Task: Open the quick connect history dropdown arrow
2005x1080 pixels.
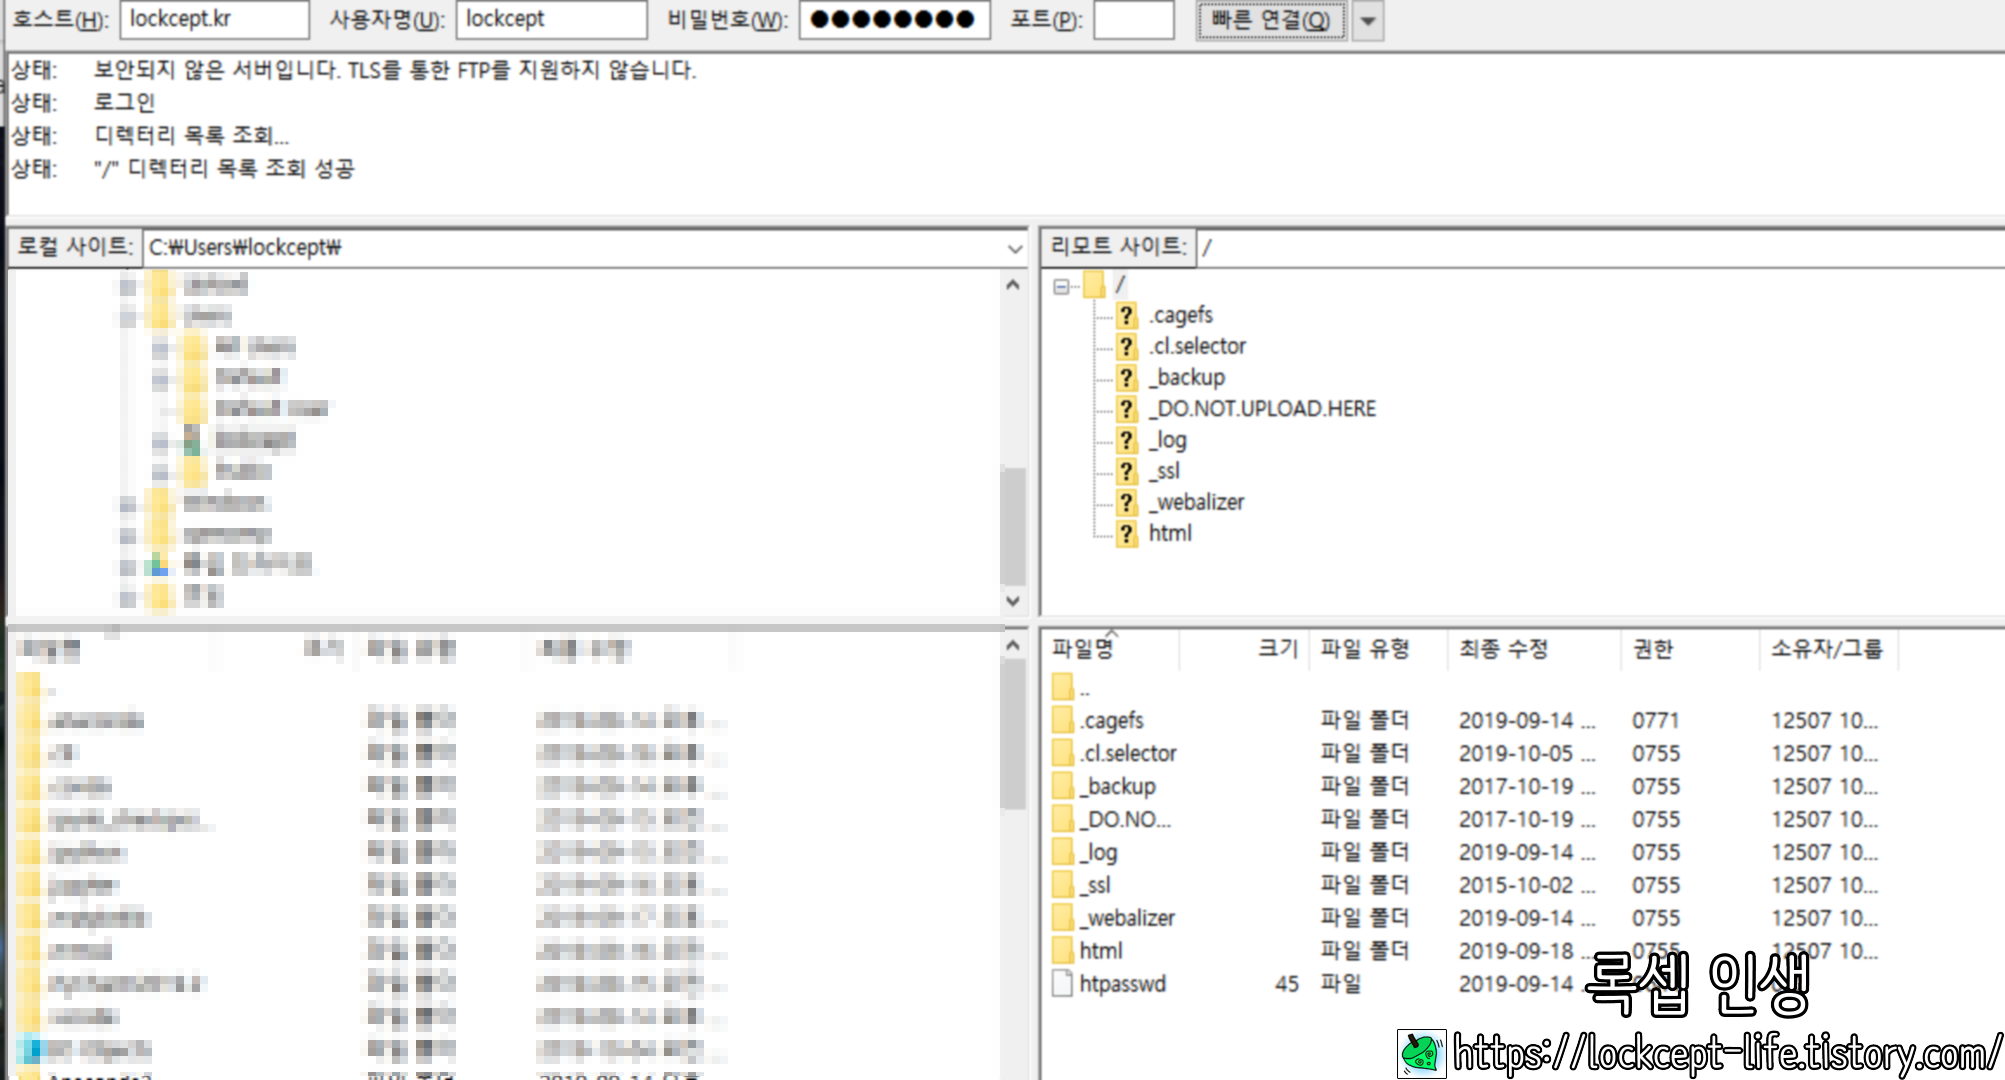Action: click(1368, 21)
